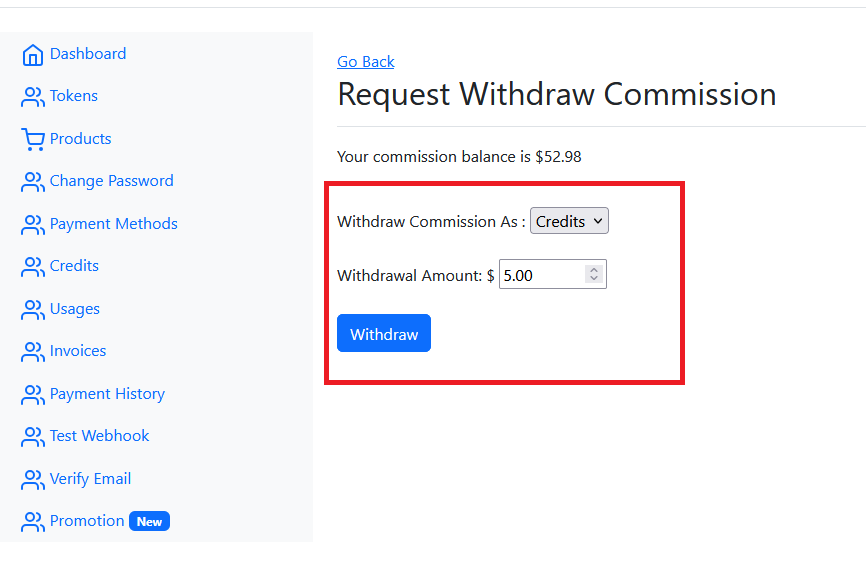Select Verify Email in sidebar
Image resolution: width=867 pixels, height=584 pixels.
click(x=90, y=479)
